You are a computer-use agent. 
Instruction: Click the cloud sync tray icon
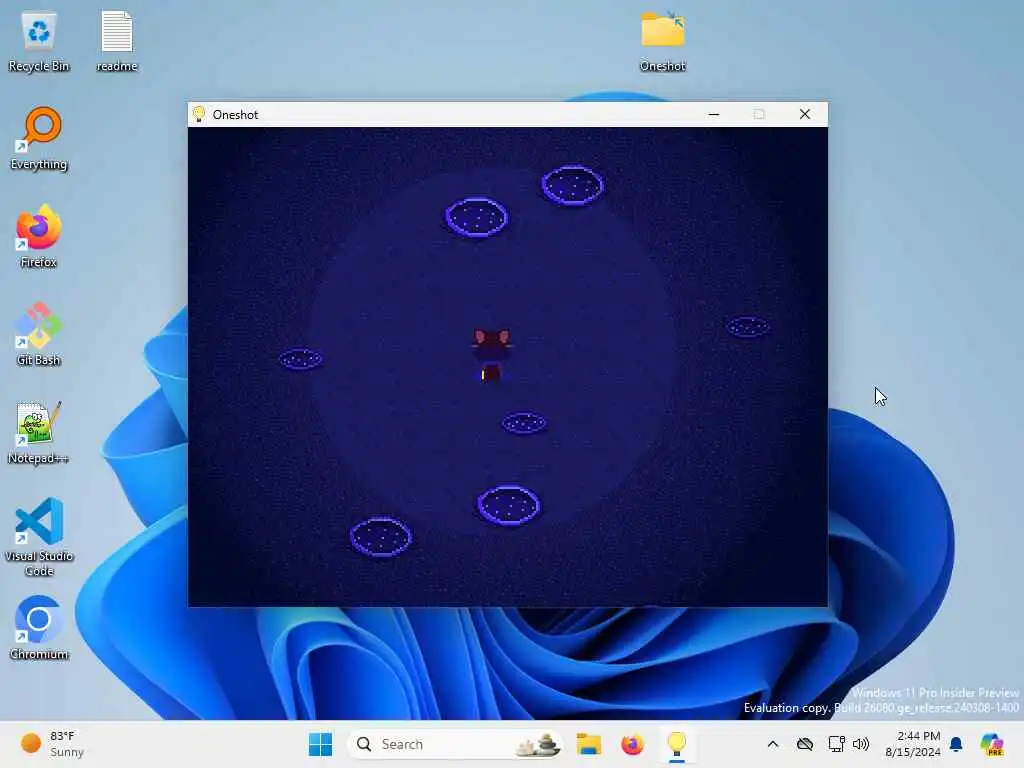[x=805, y=744]
